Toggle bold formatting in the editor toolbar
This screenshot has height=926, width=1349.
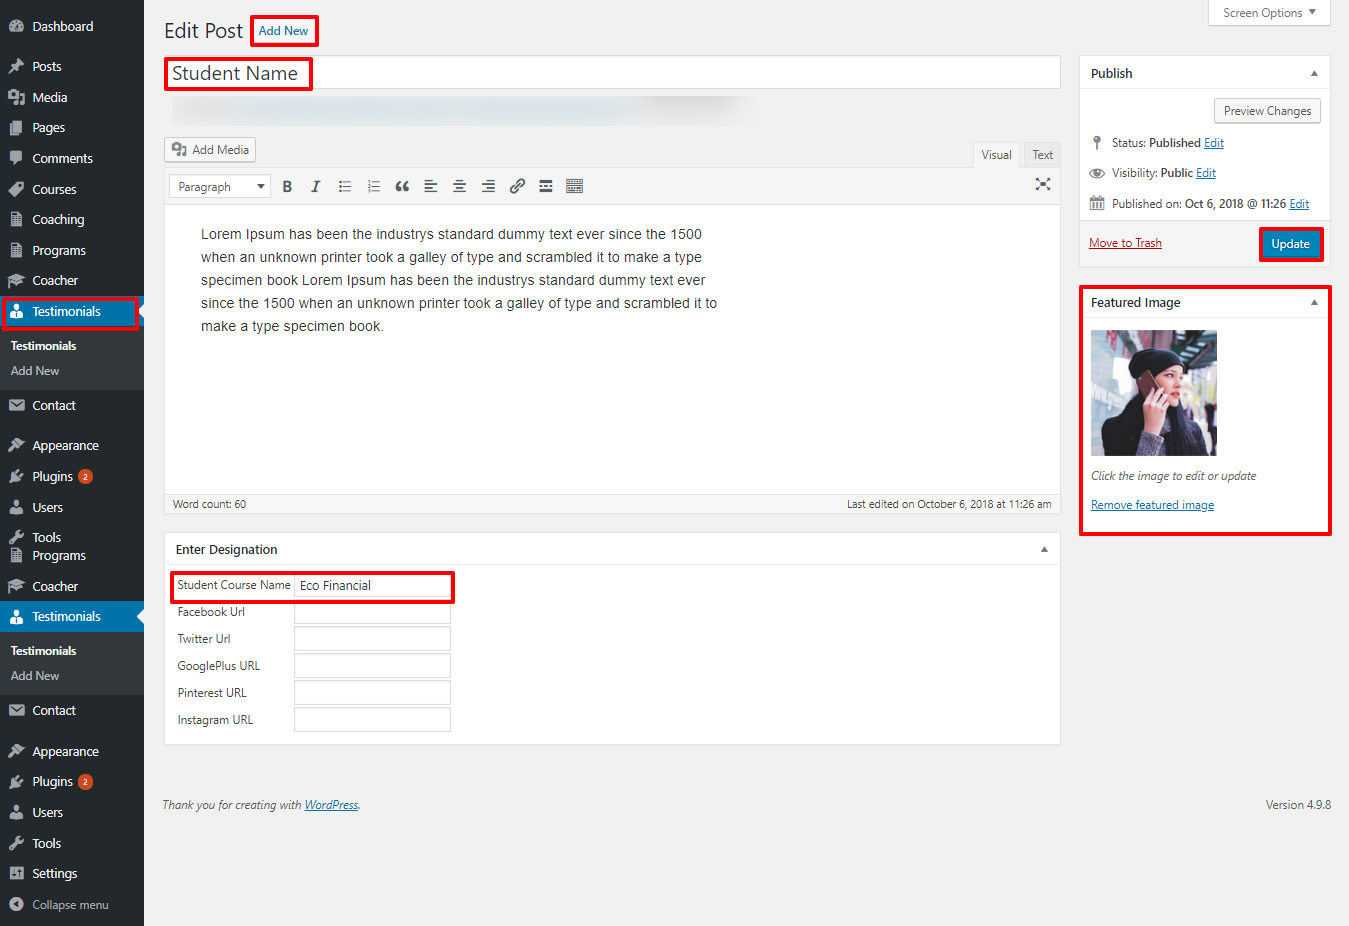pyautogui.click(x=287, y=186)
